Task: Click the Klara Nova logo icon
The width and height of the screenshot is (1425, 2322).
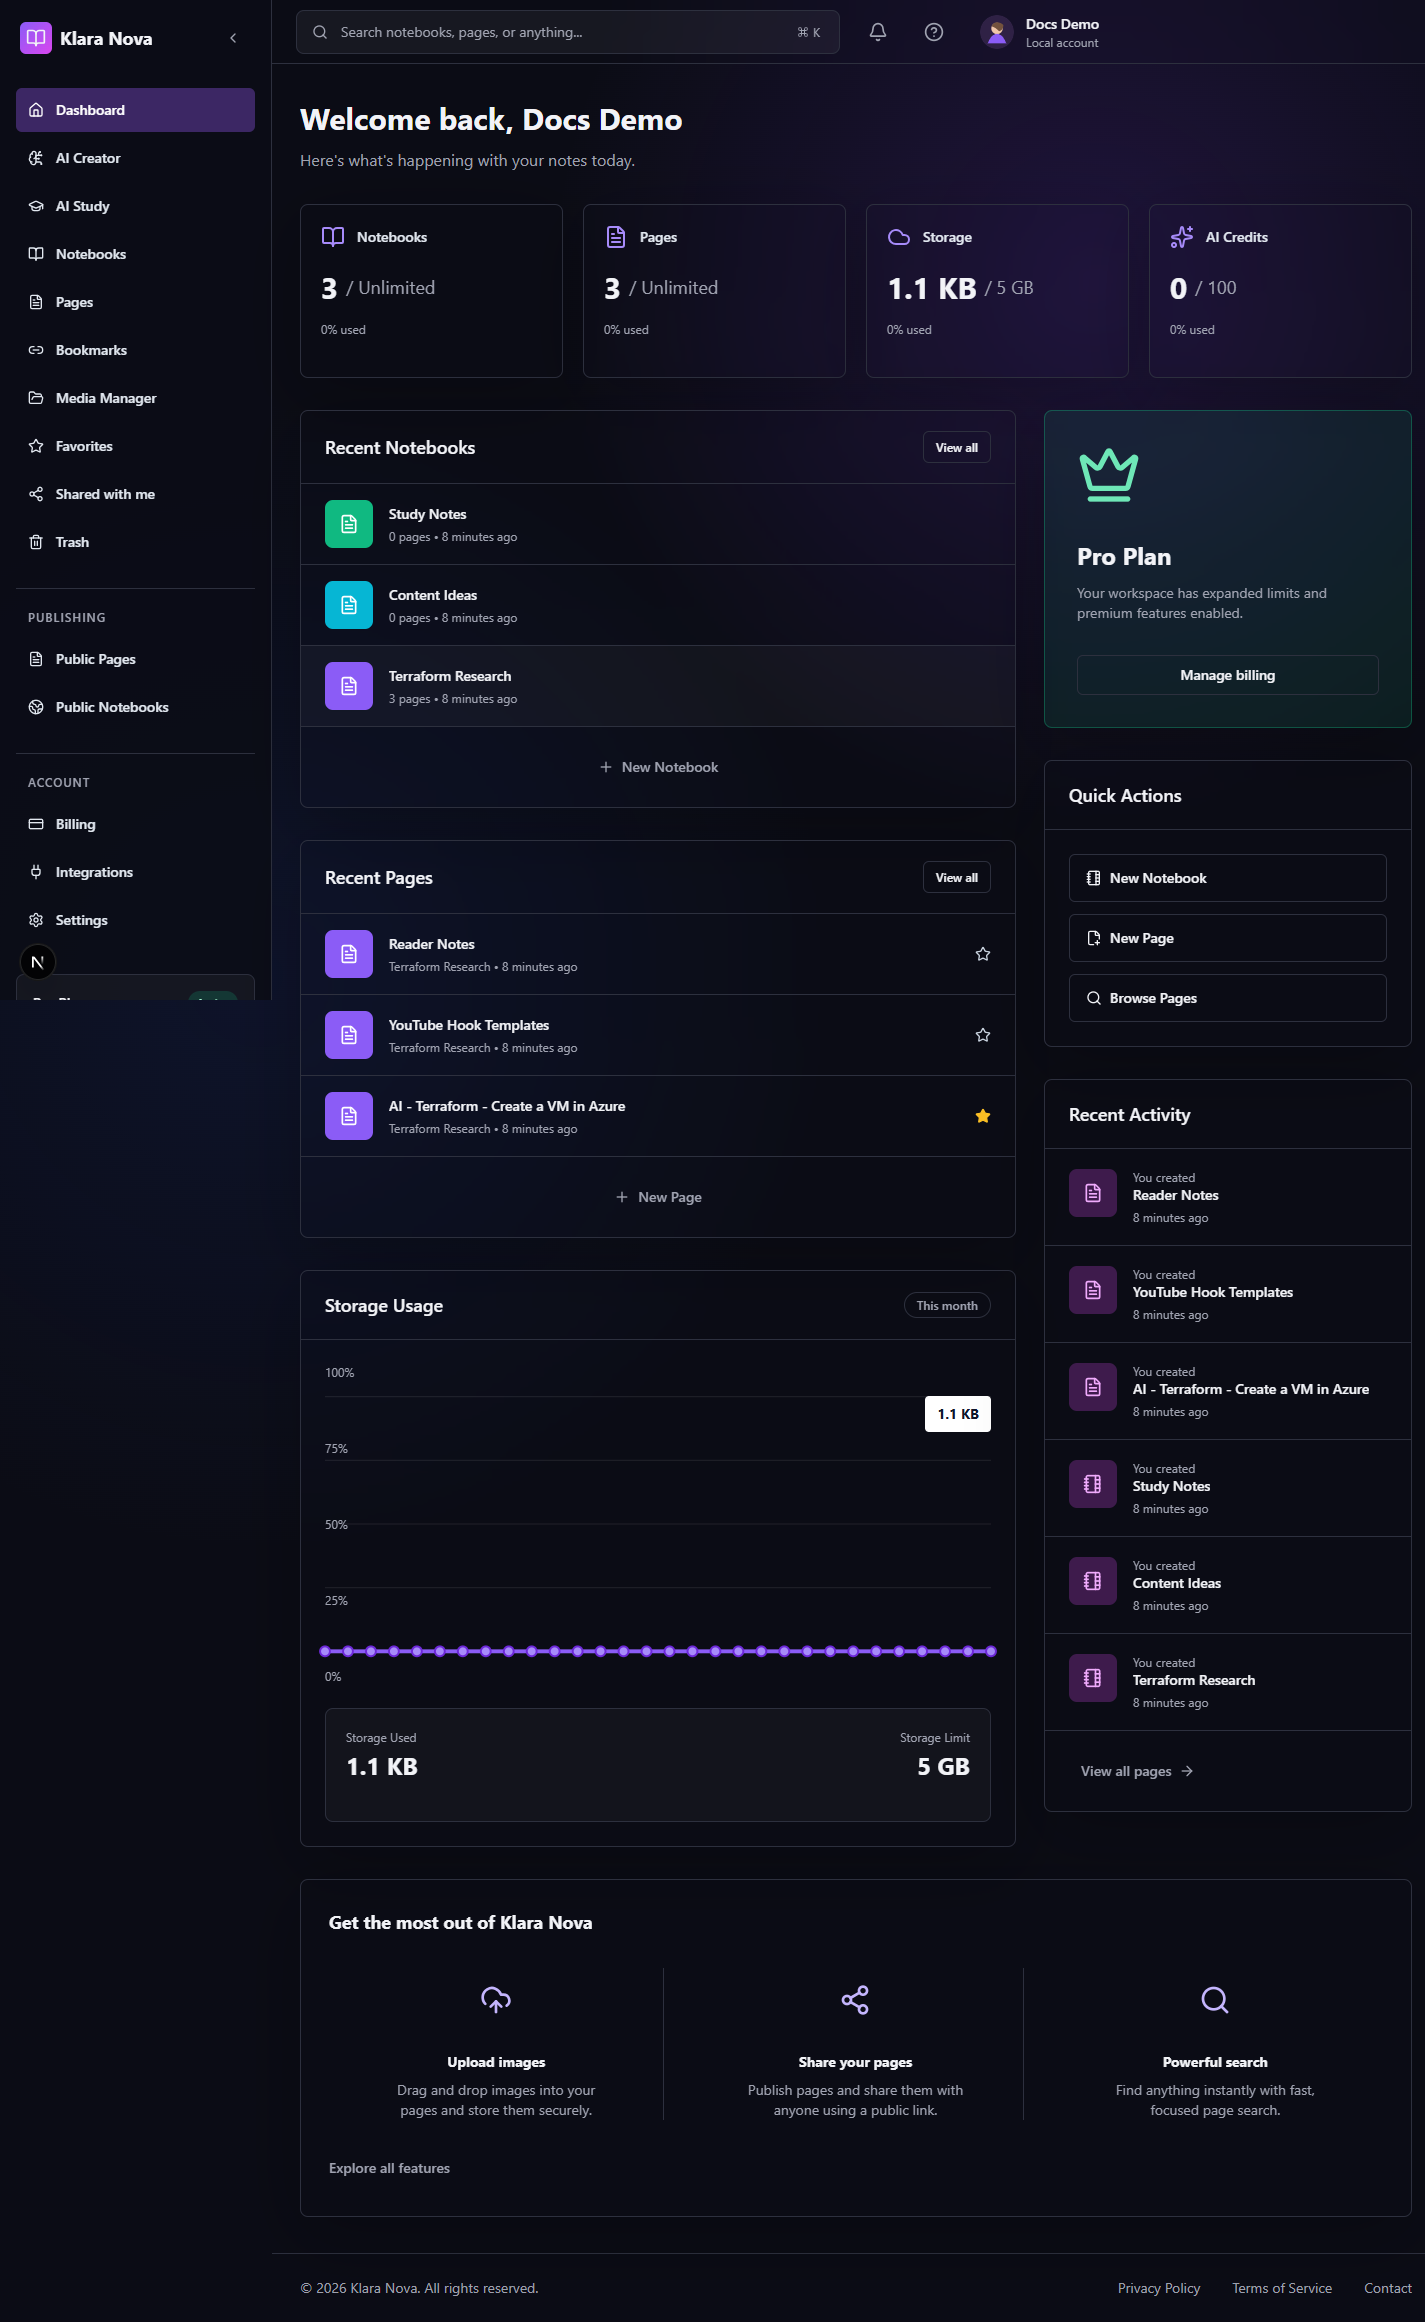Action: pyautogui.click(x=36, y=38)
